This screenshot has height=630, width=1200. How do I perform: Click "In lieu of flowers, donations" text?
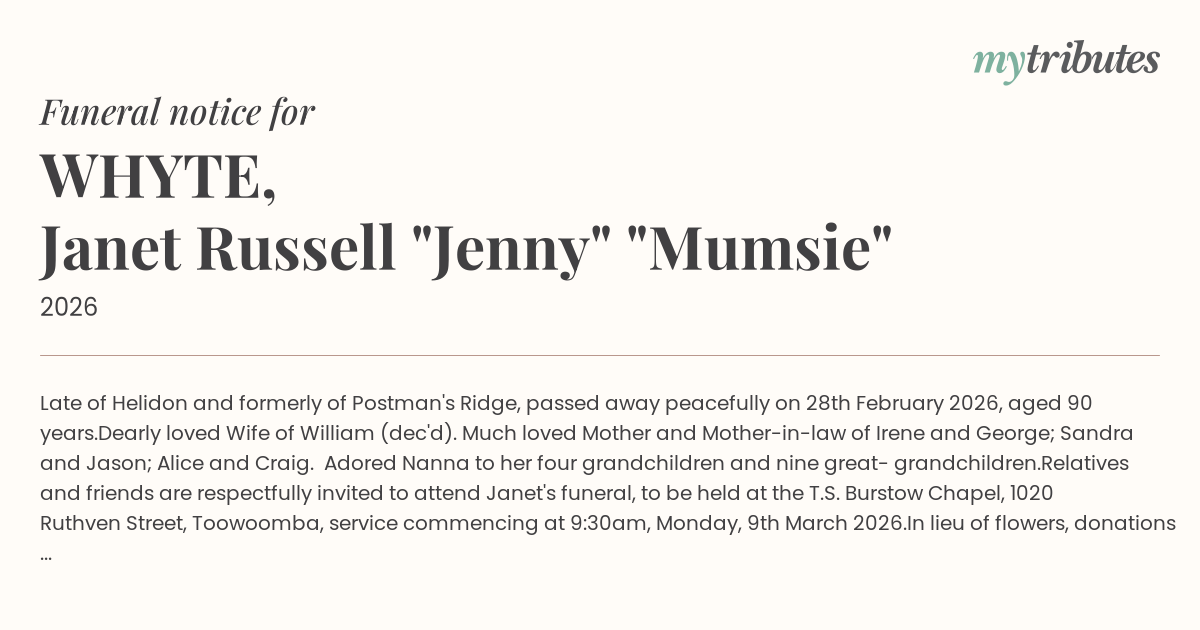pos(1041,523)
